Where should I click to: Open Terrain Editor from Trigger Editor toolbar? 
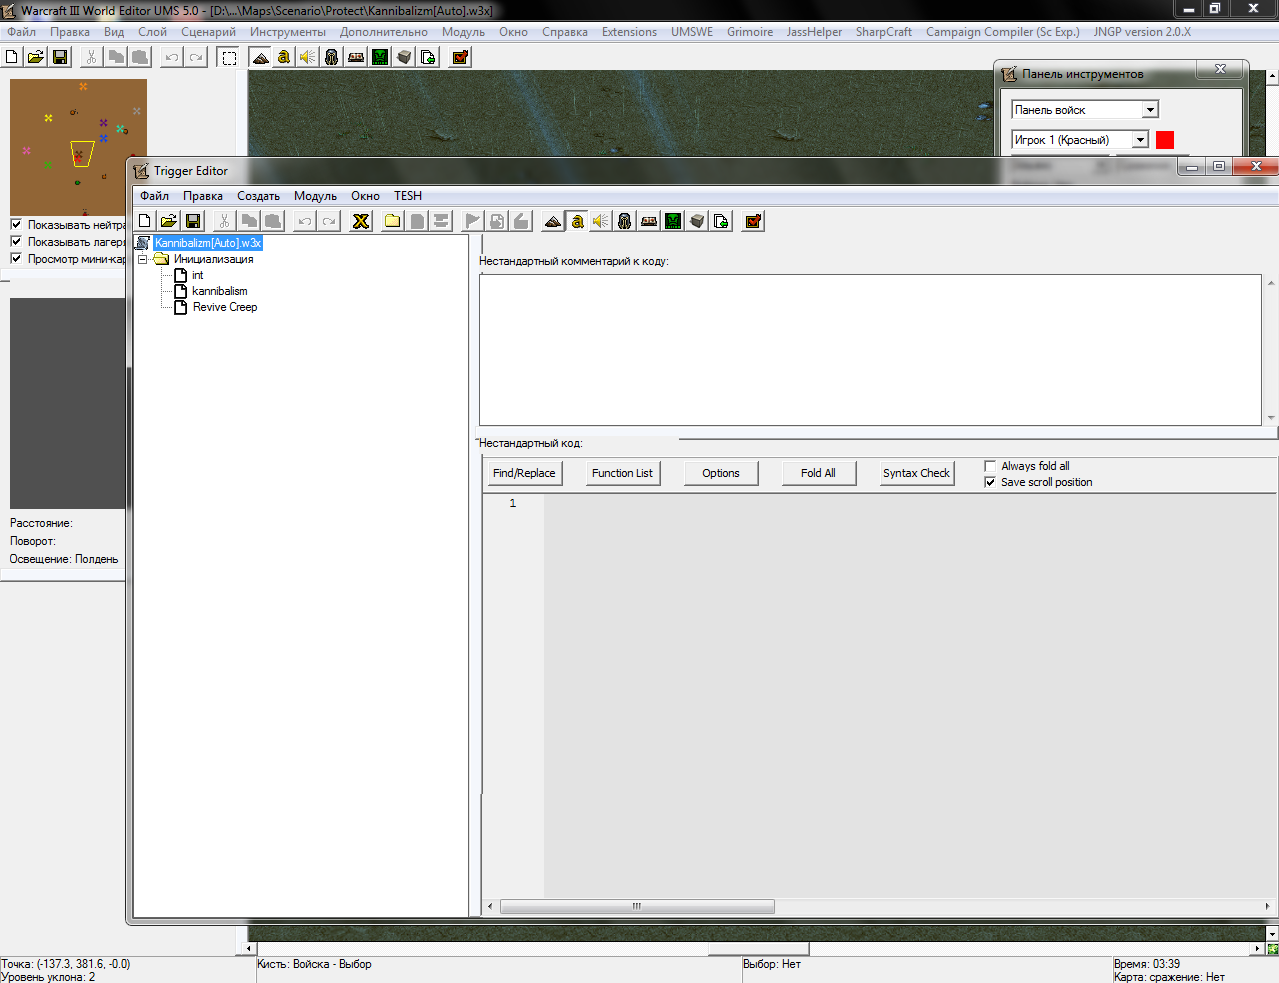pyautogui.click(x=553, y=221)
